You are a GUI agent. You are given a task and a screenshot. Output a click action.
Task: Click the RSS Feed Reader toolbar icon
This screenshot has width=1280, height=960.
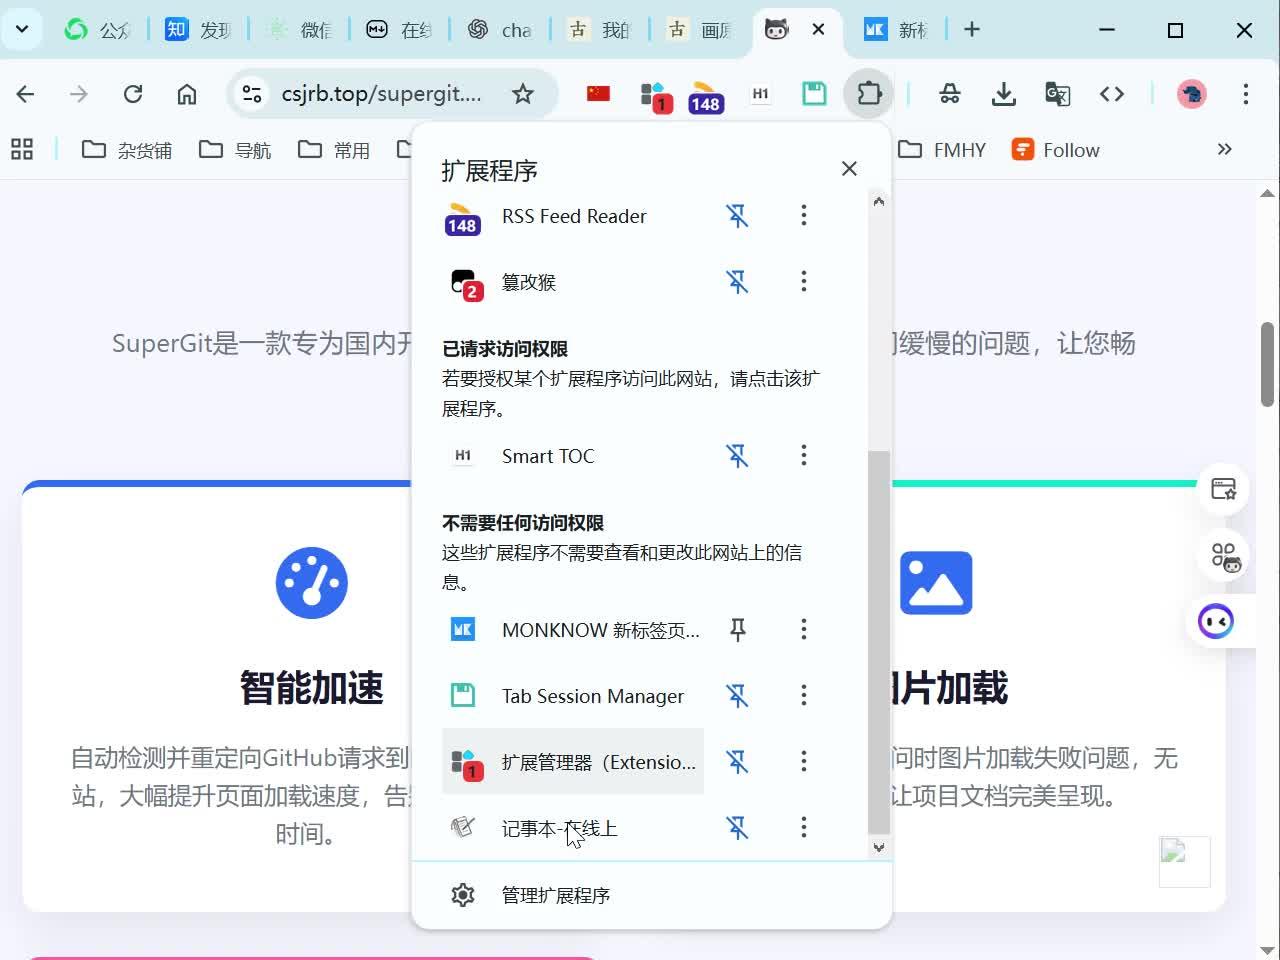[706, 96]
